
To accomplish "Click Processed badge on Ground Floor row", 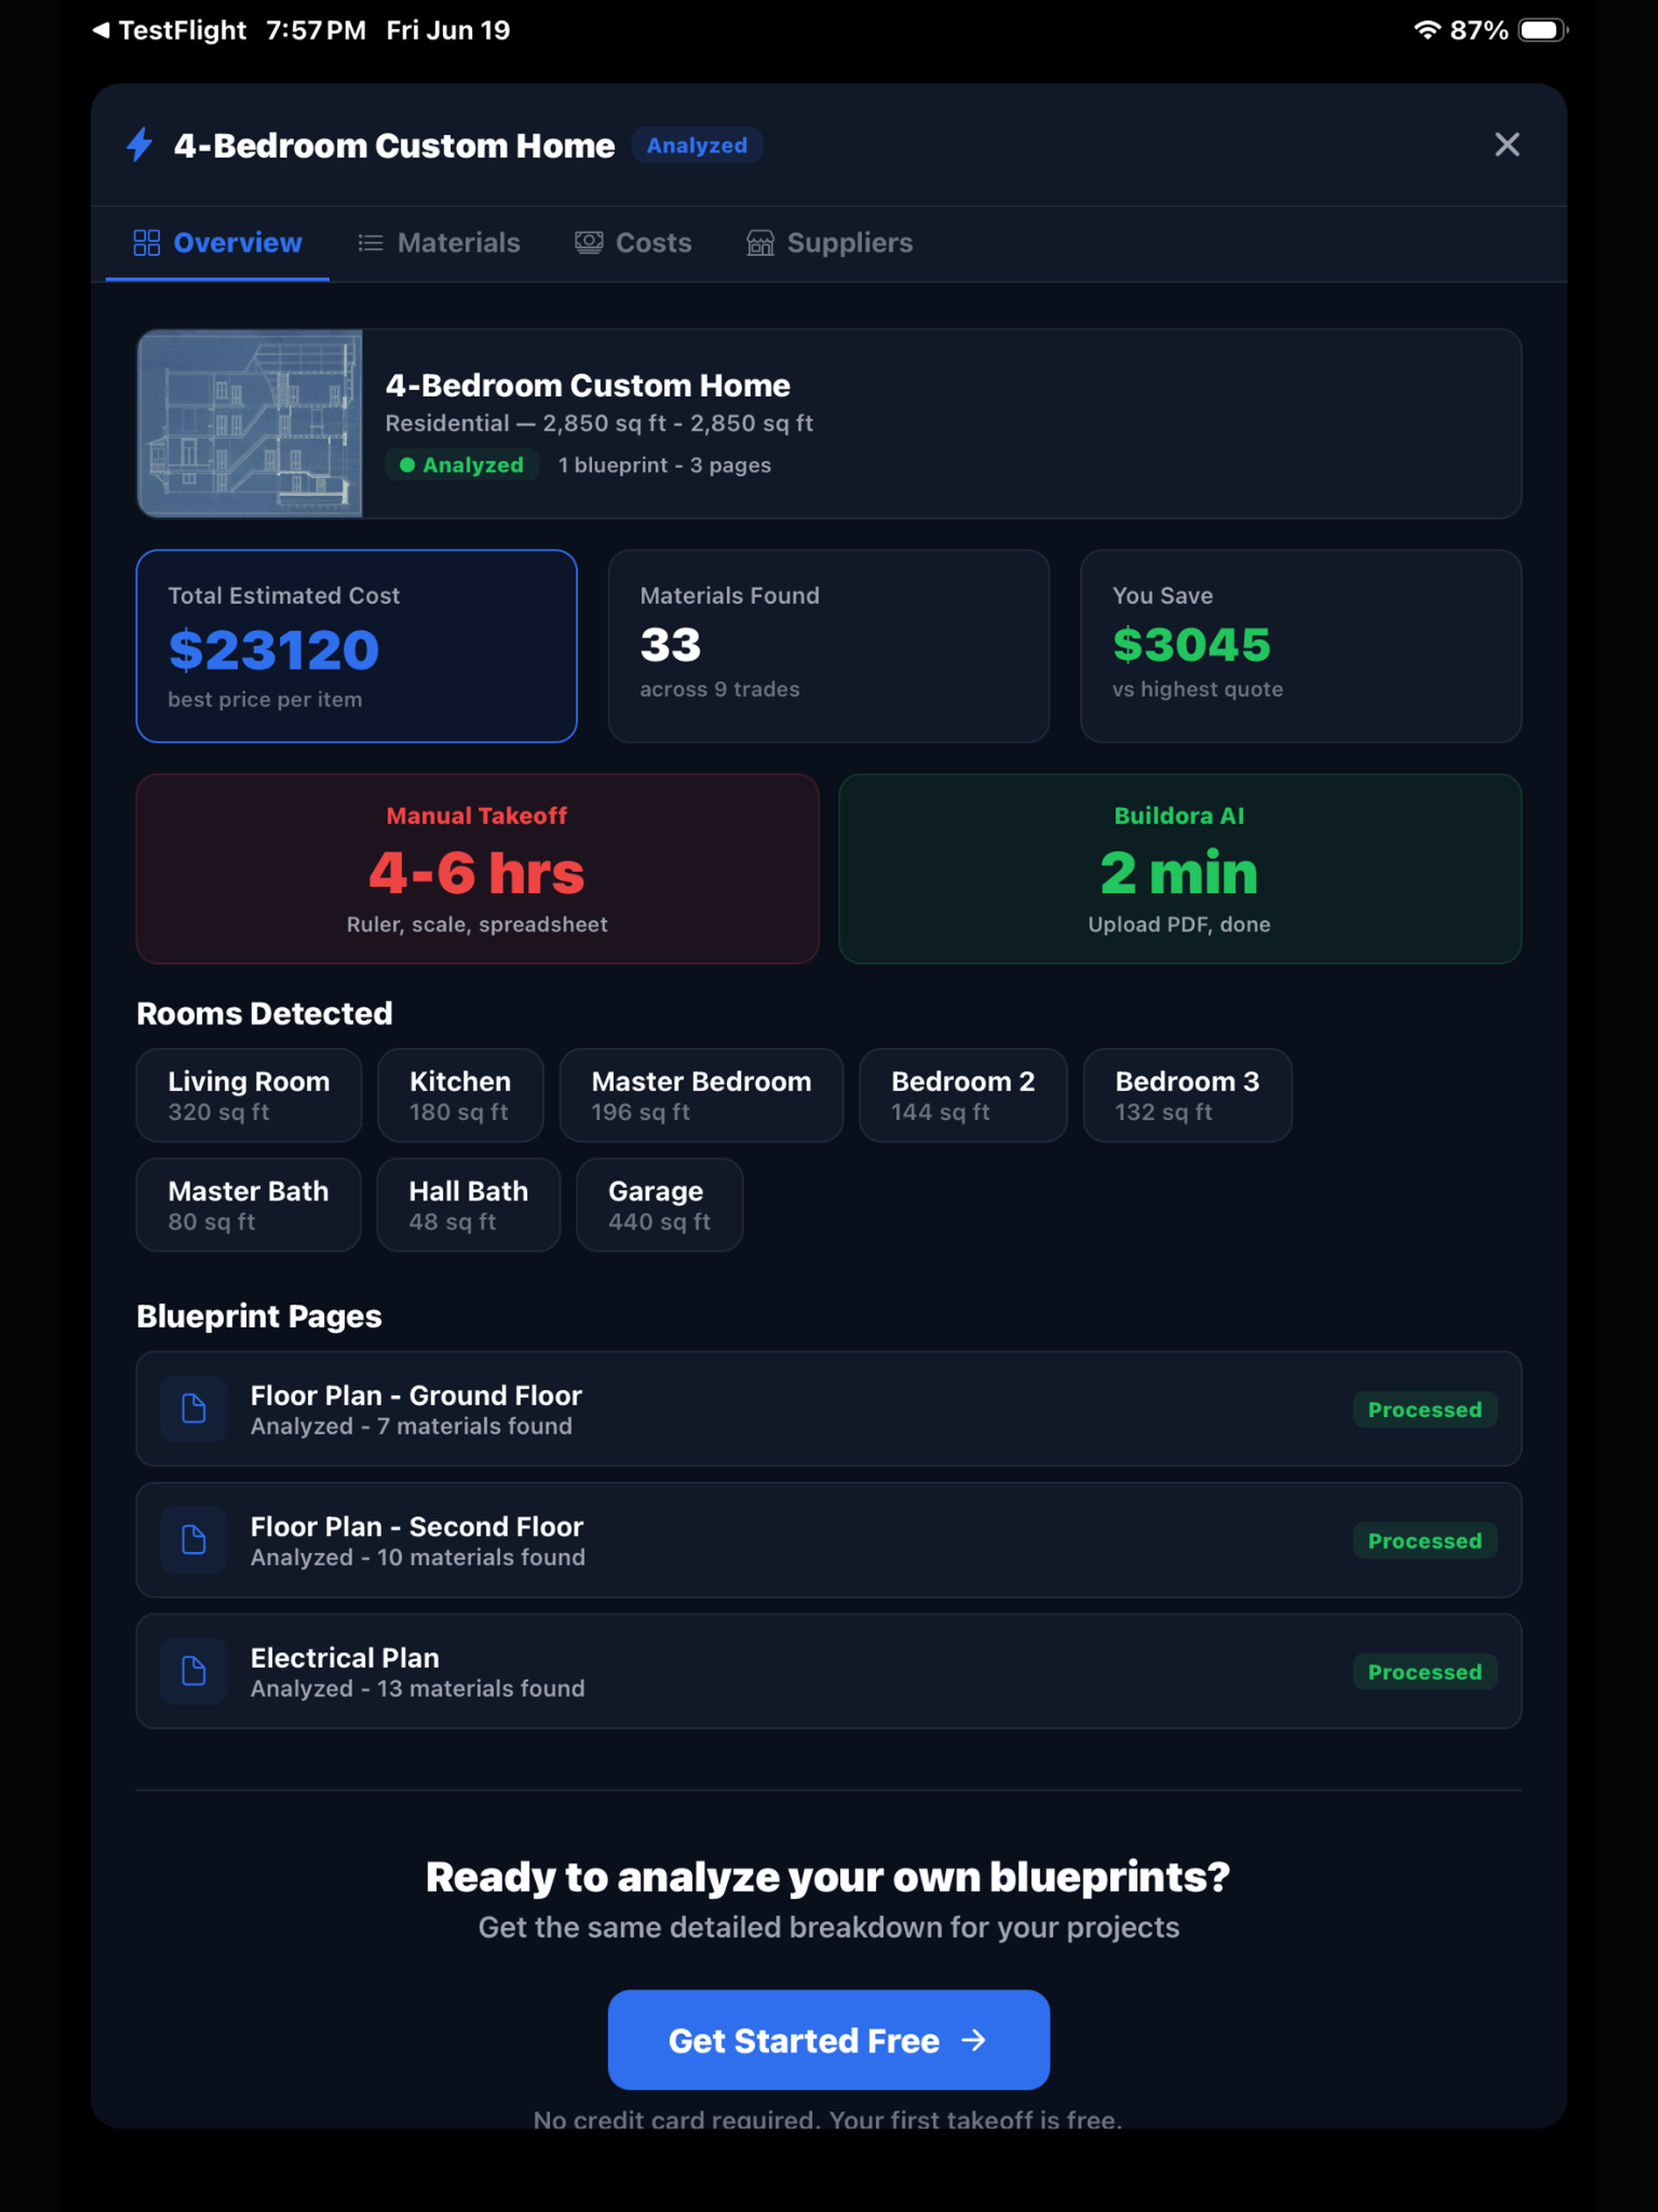I will point(1424,1409).
